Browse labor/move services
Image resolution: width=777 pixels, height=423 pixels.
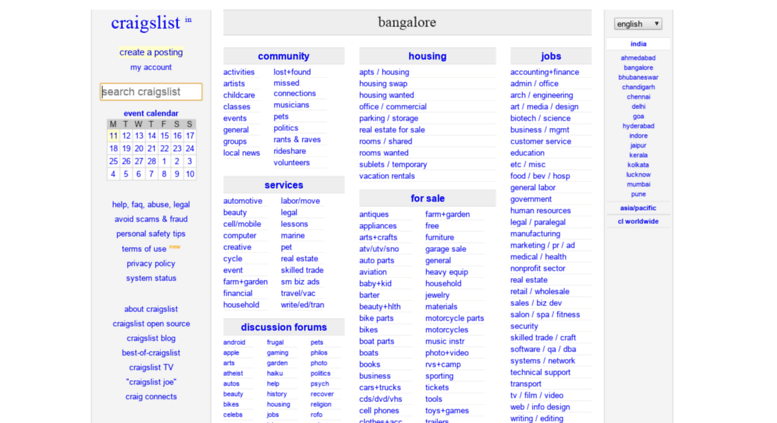tap(300, 201)
